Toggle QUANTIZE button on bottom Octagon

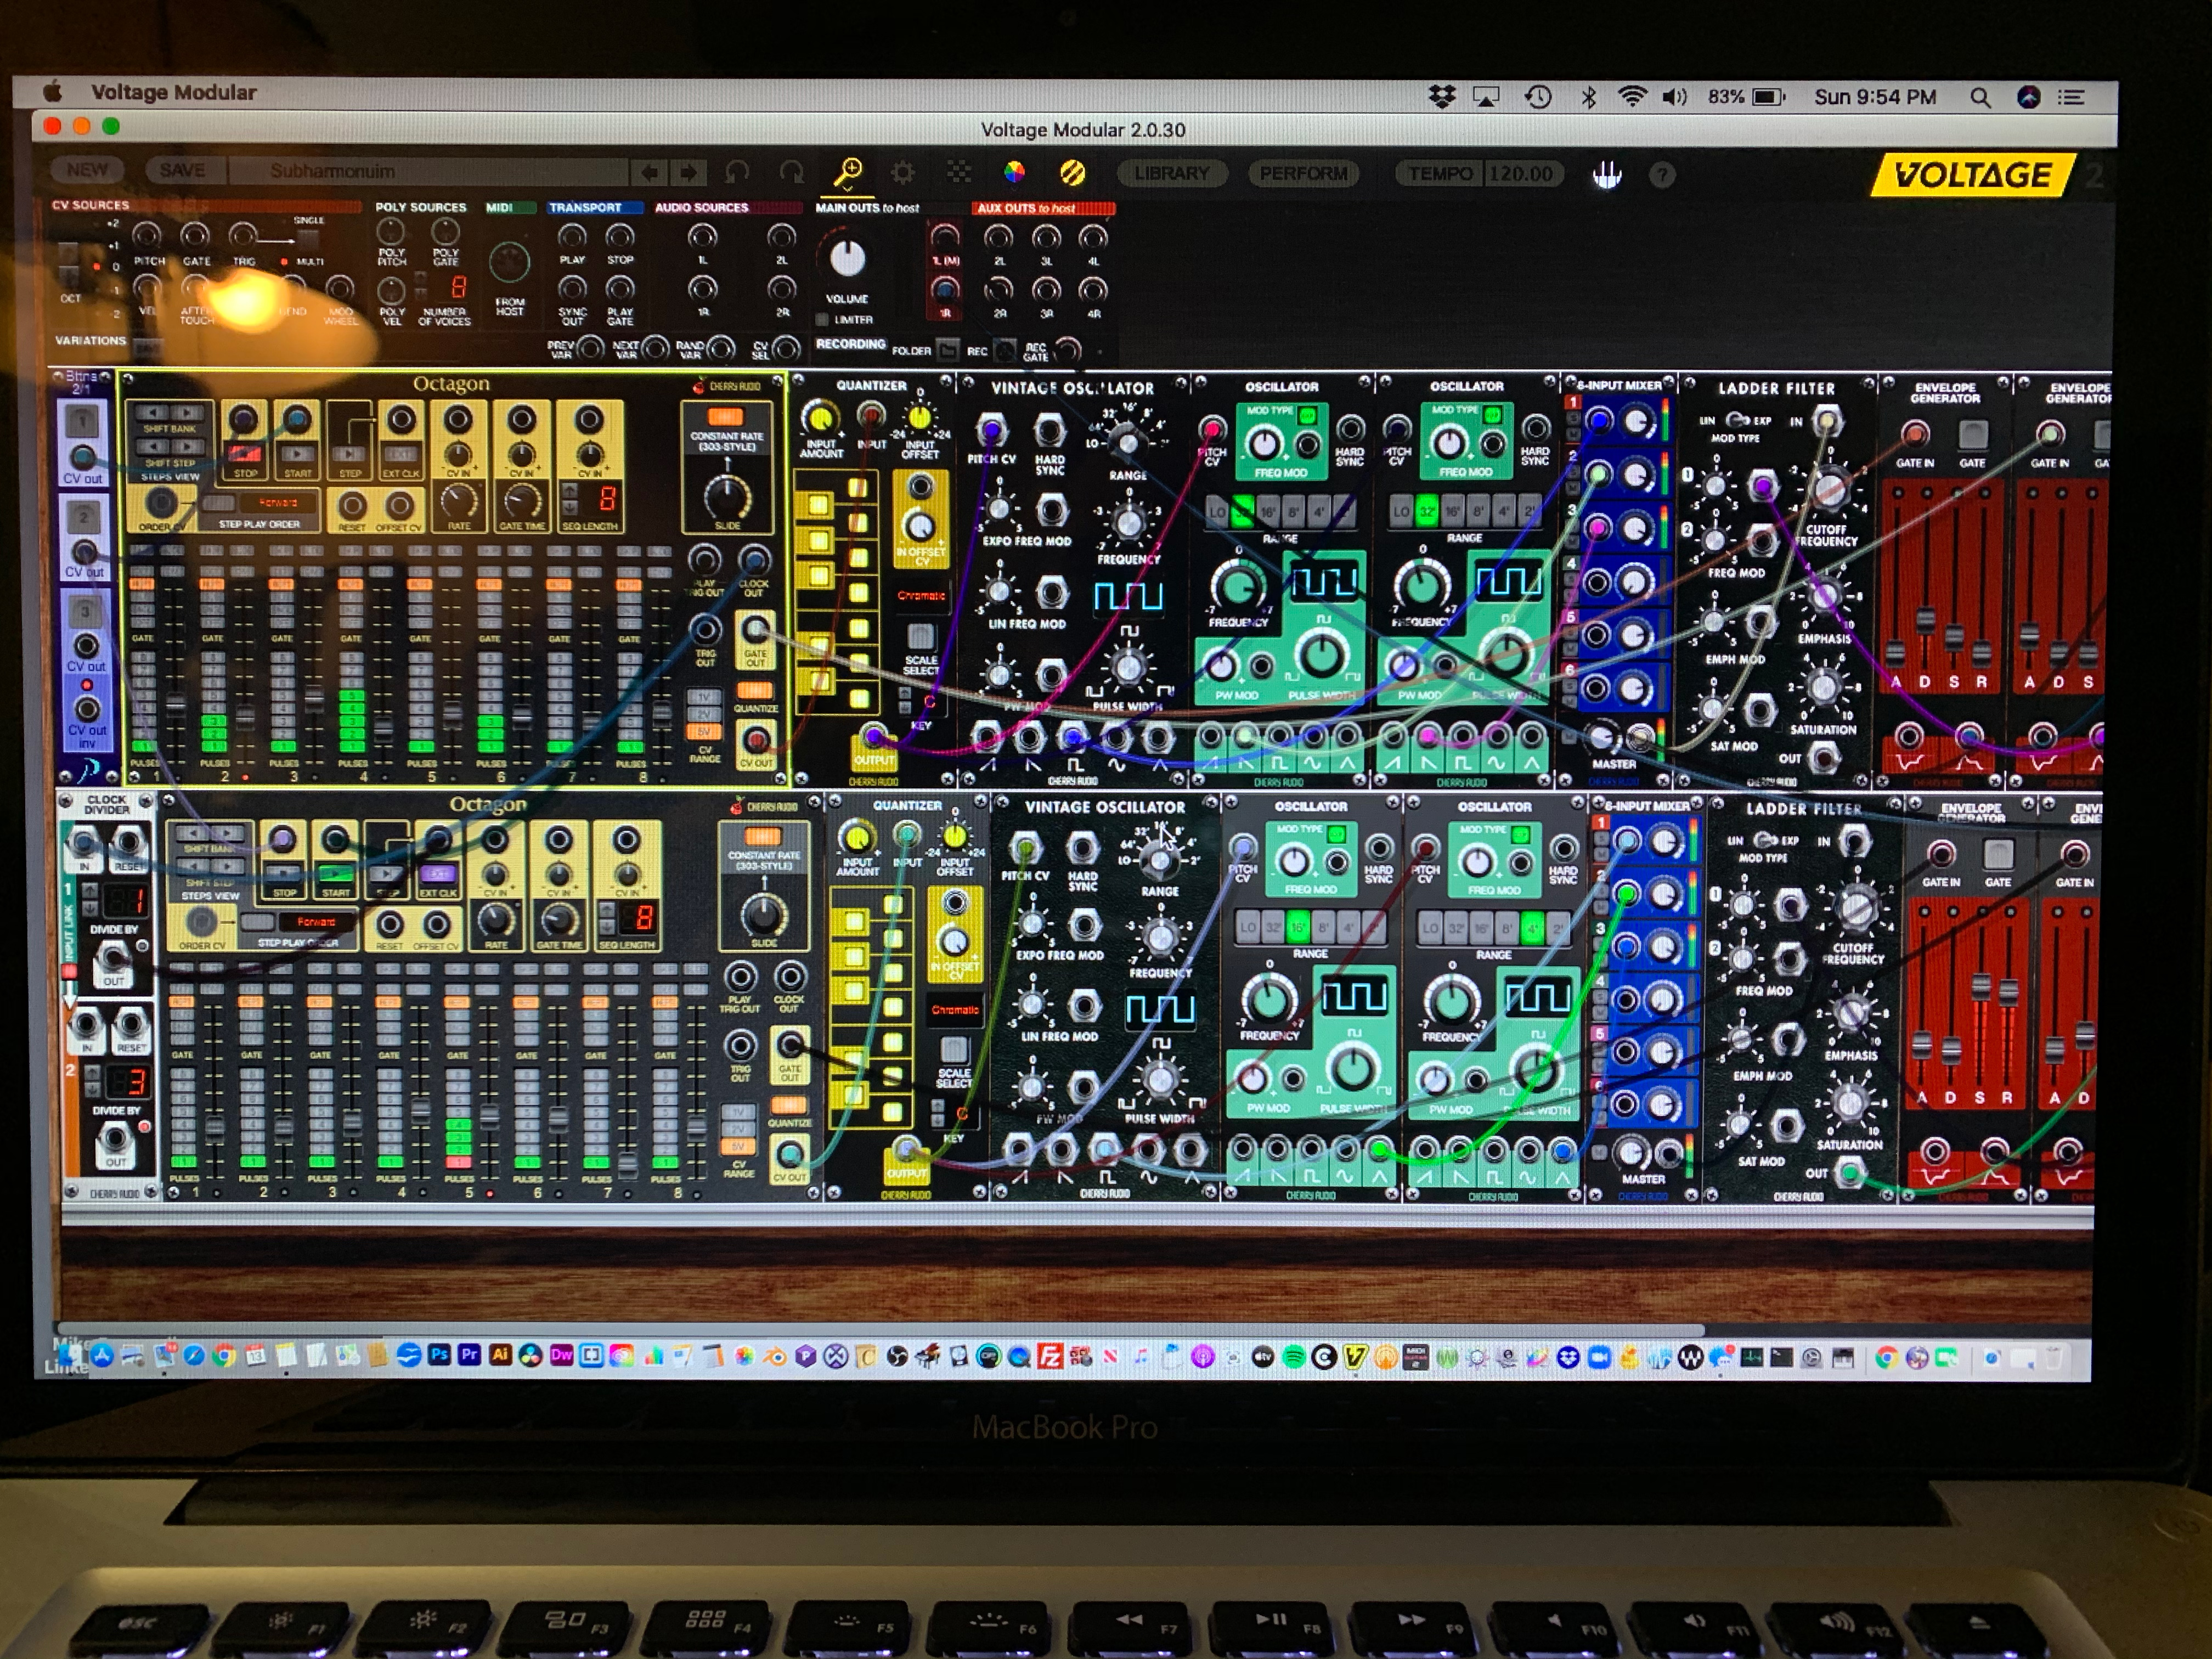pos(789,1105)
